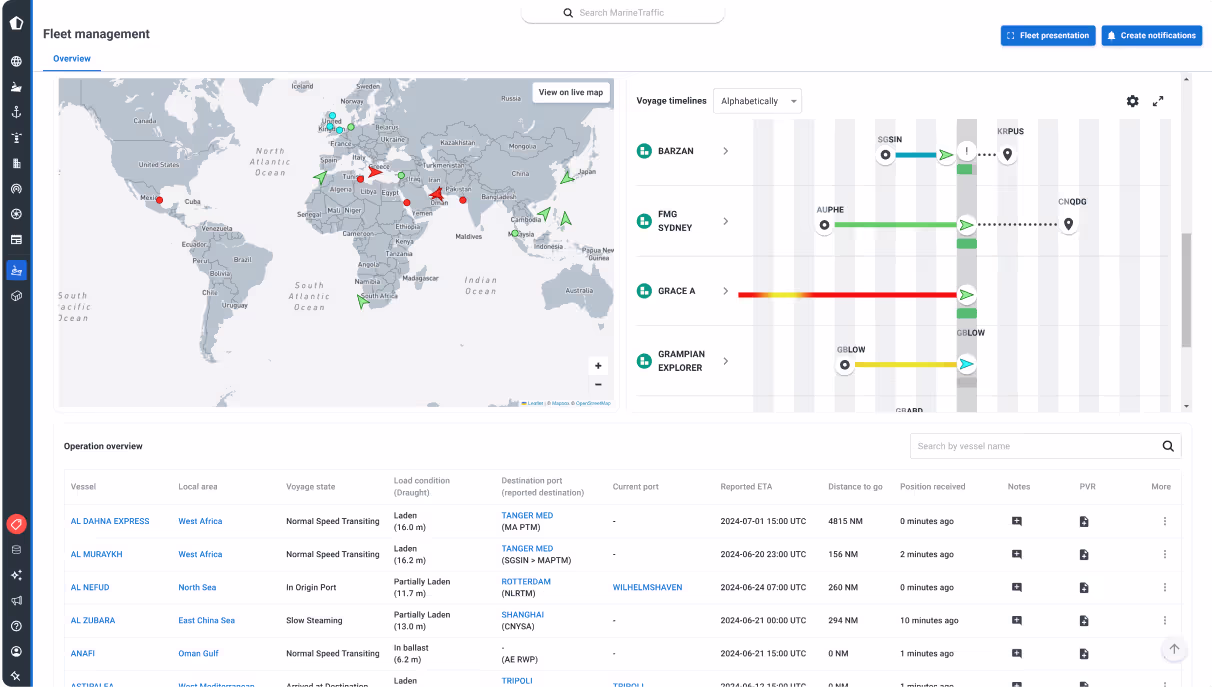1212x687 pixels.
Task: Click the Reported ETA column header
Action: tap(746, 487)
